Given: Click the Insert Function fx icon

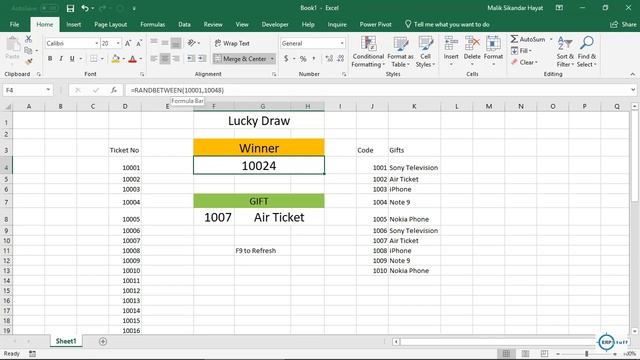Looking at the screenshot, I should coord(114,90).
